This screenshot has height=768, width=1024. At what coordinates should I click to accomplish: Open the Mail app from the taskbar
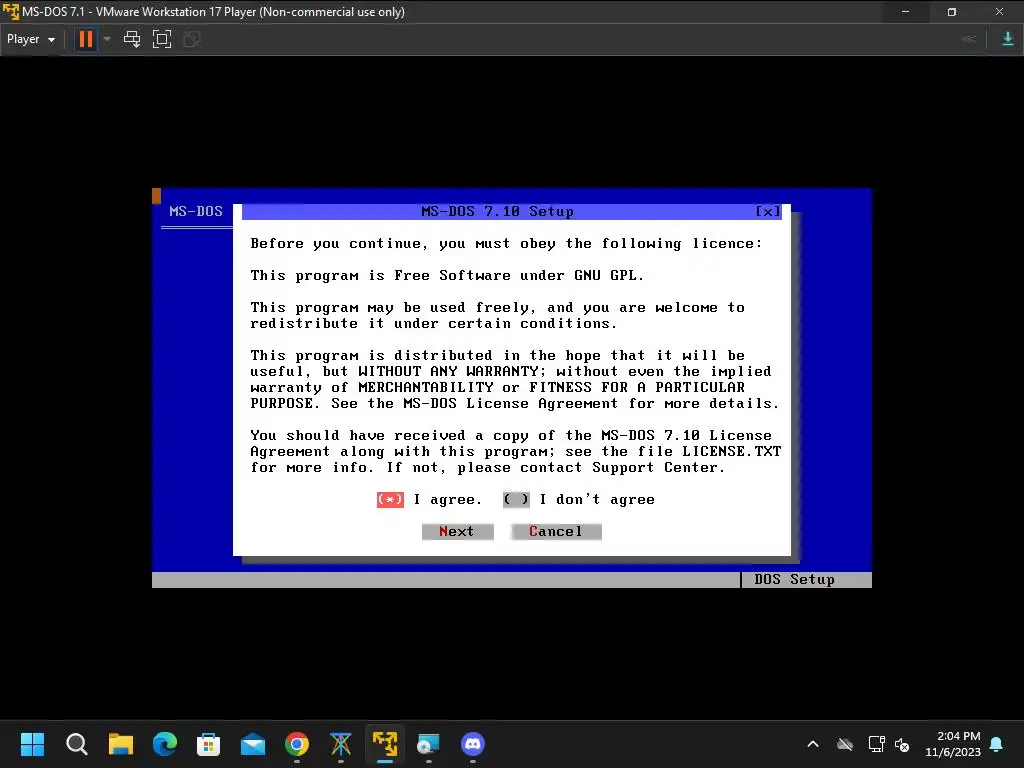pos(253,744)
